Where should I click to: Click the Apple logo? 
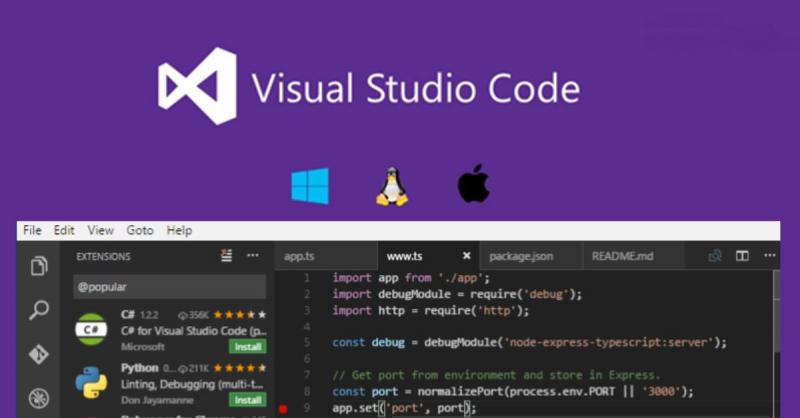pyautogui.click(x=473, y=183)
